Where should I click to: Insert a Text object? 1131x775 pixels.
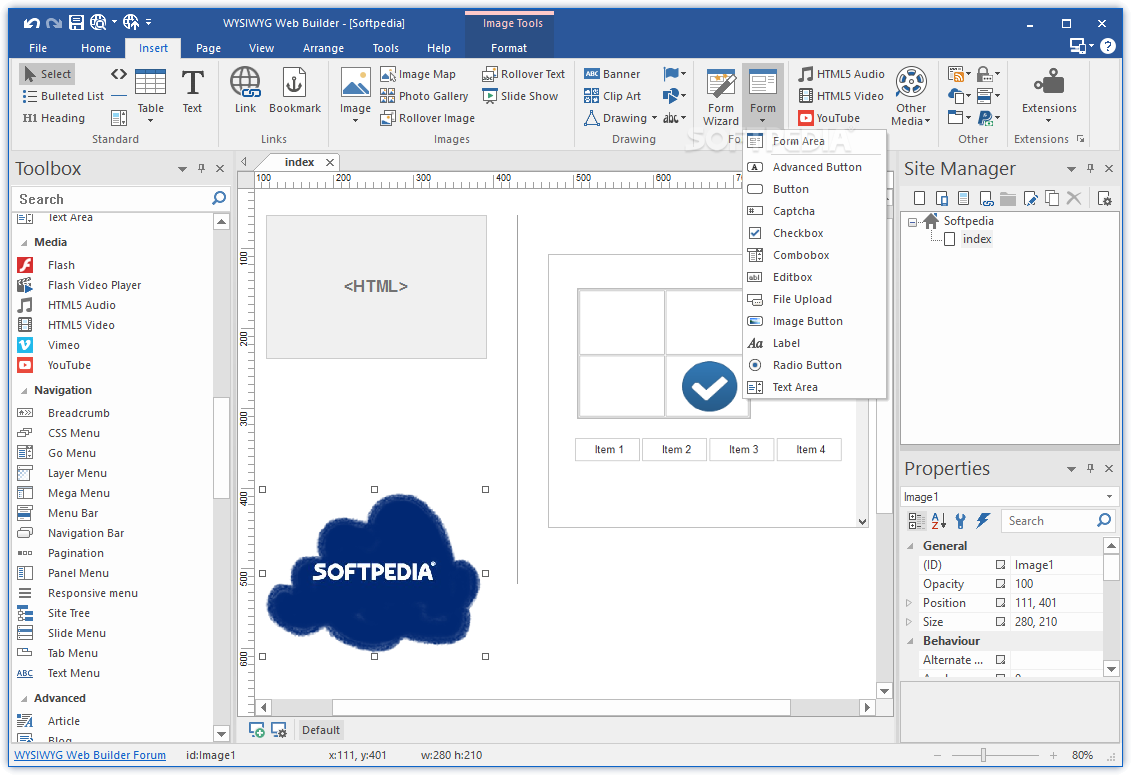(x=192, y=91)
